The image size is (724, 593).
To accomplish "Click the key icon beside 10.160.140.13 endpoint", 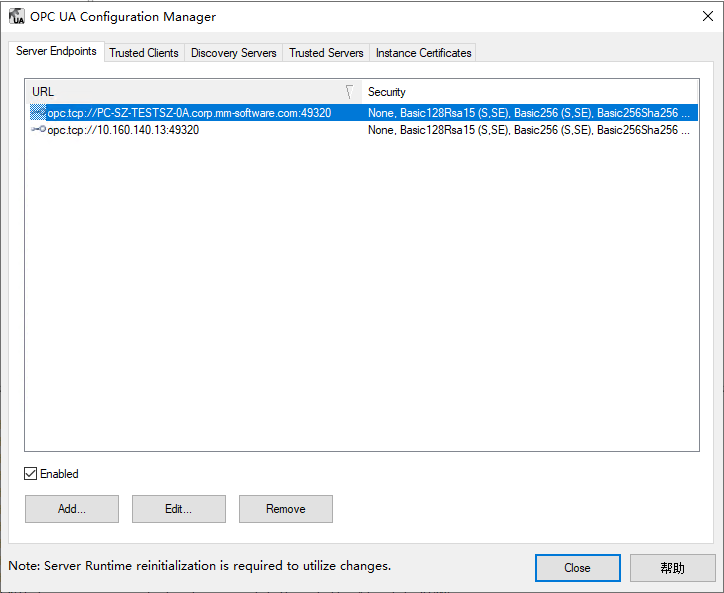I will [x=38, y=130].
